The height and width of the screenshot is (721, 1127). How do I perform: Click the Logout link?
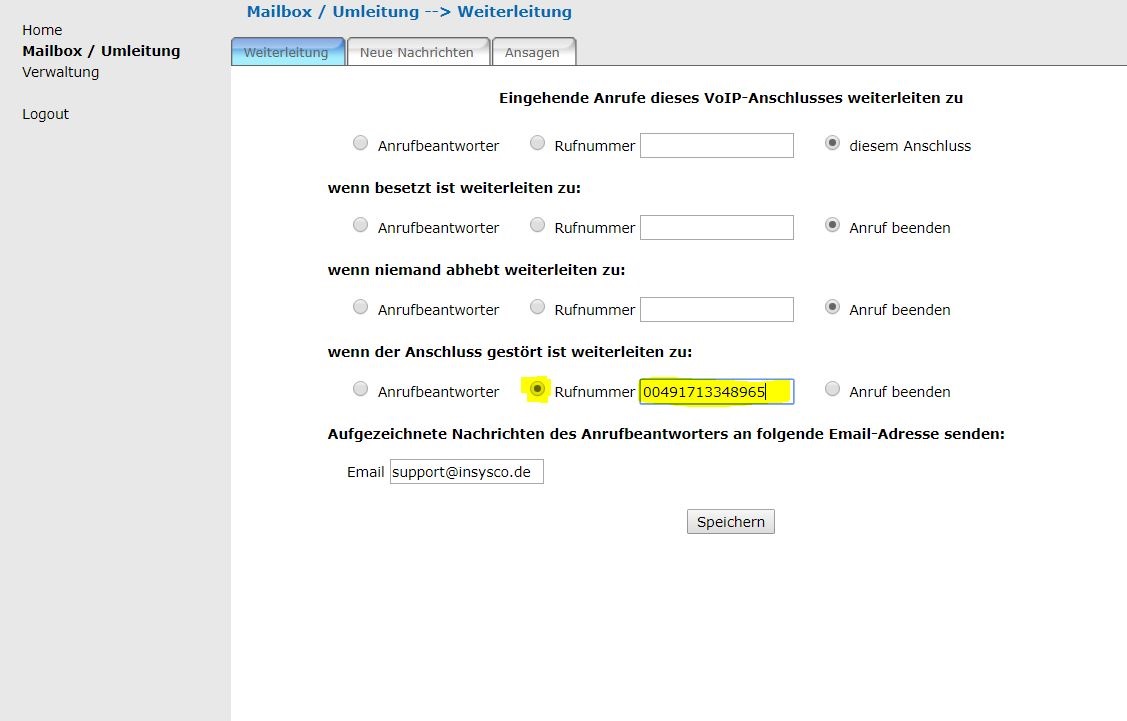(45, 114)
